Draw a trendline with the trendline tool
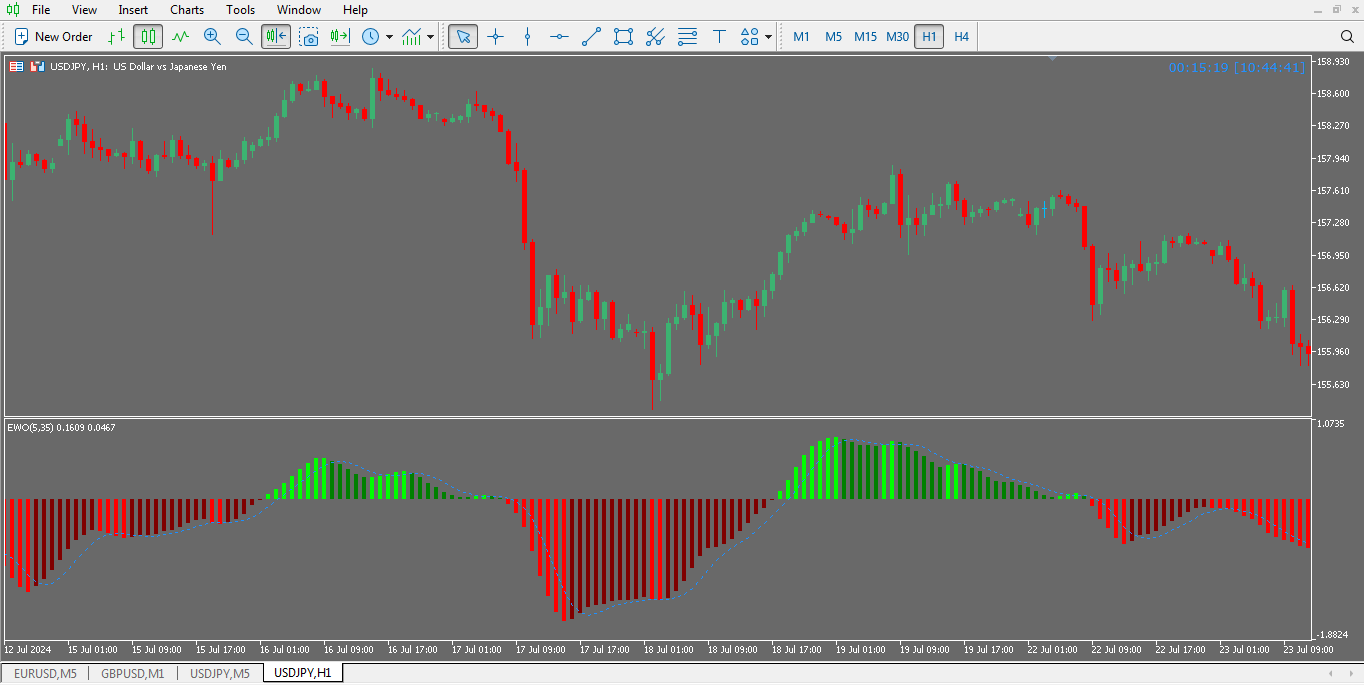This screenshot has width=1364, height=685. [591, 37]
